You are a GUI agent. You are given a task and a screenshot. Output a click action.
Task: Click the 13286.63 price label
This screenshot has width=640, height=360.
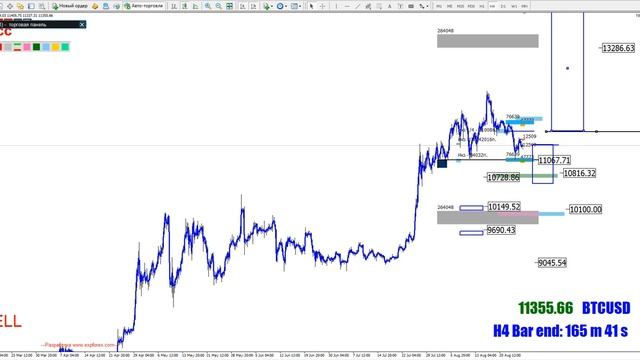coord(618,48)
